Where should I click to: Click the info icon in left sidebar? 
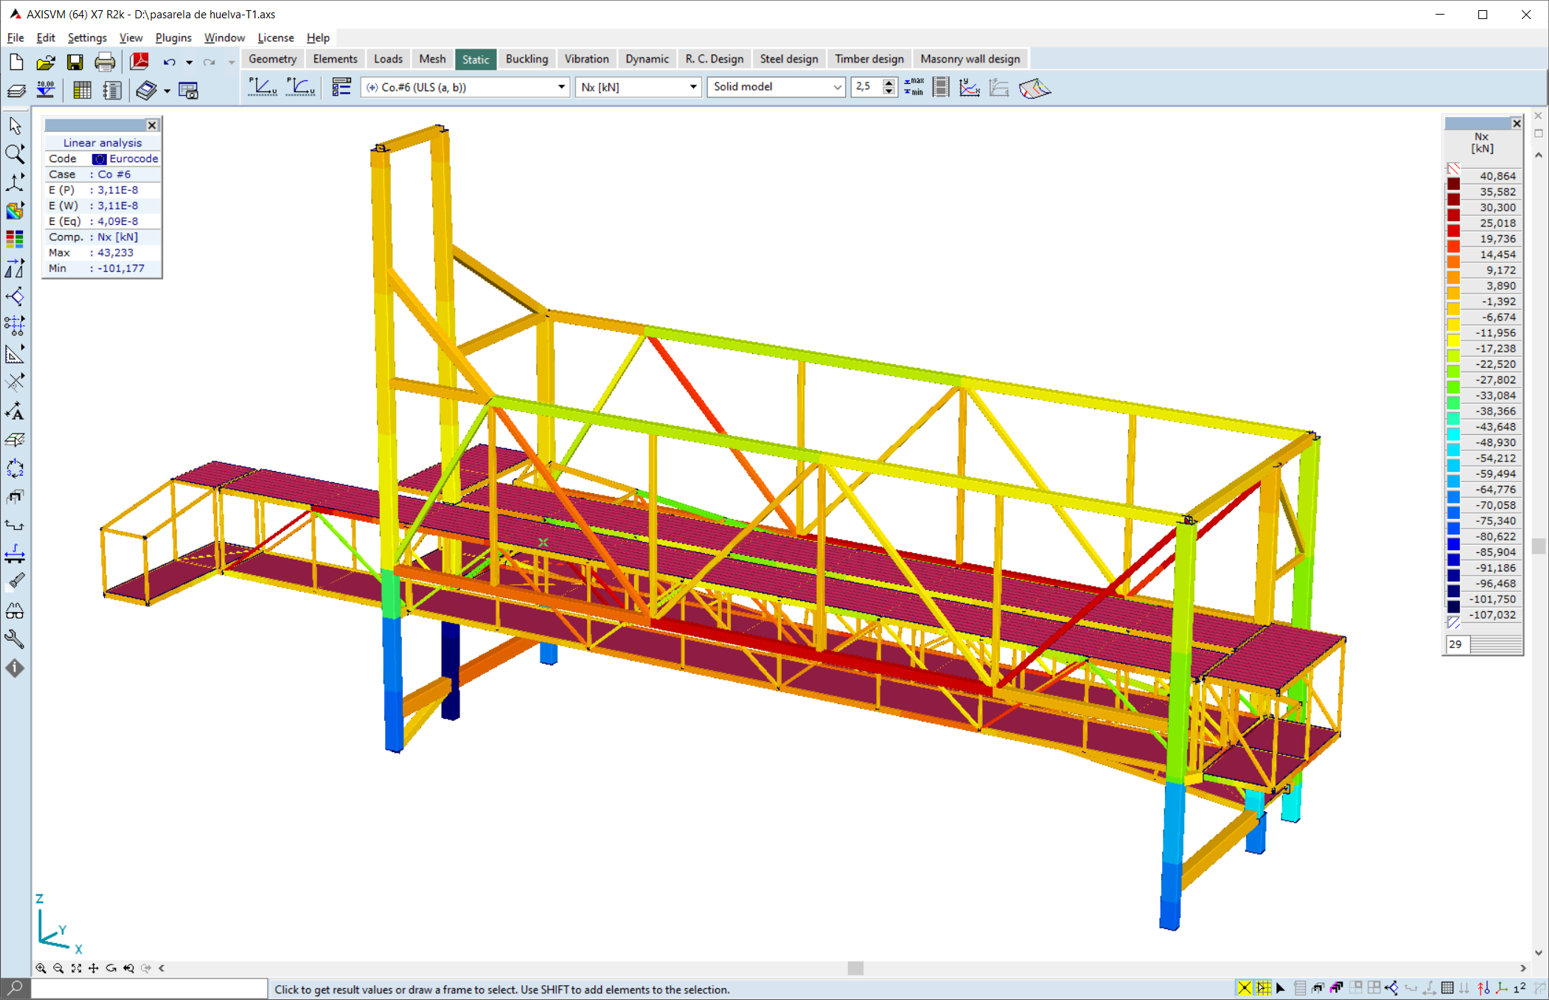pyautogui.click(x=15, y=668)
